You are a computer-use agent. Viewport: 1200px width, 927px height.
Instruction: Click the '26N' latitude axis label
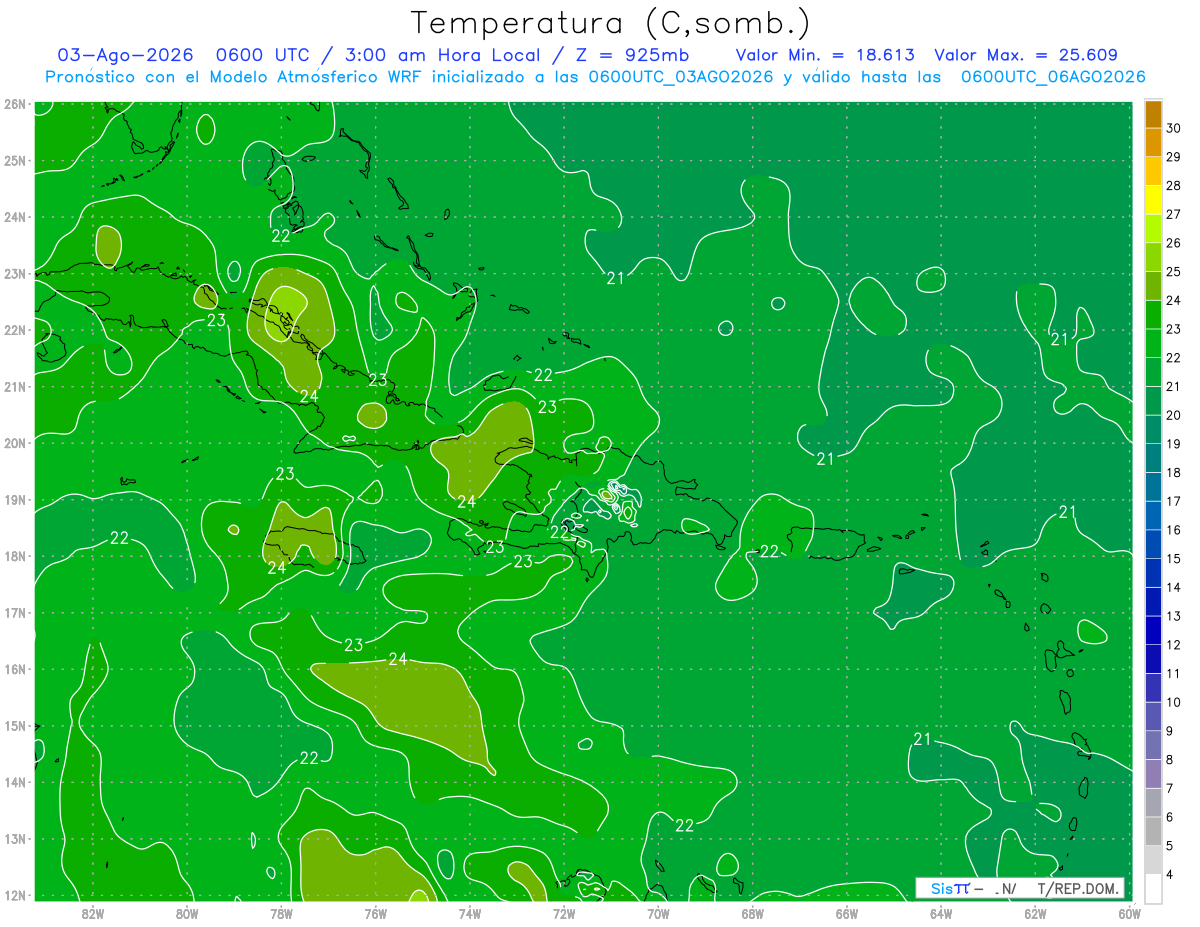[14, 104]
